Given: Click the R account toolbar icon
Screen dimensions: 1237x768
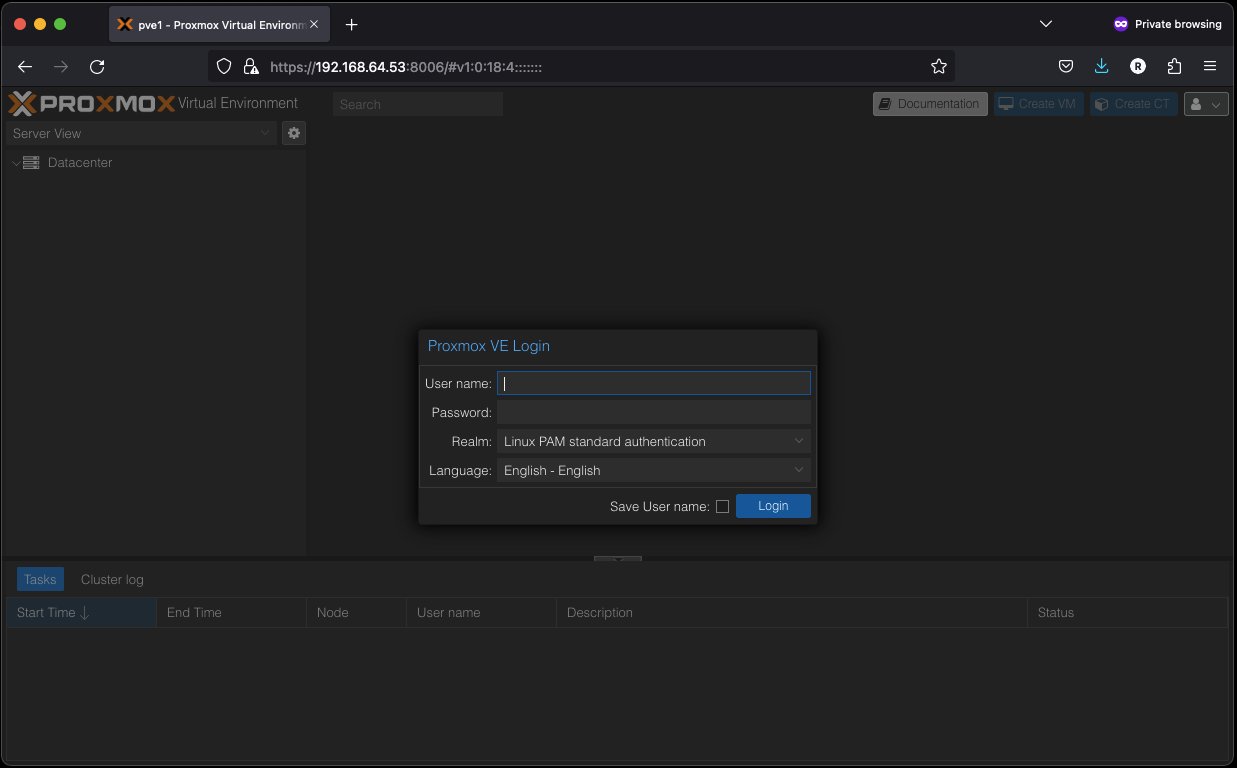Looking at the screenshot, I should point(1138,66).
